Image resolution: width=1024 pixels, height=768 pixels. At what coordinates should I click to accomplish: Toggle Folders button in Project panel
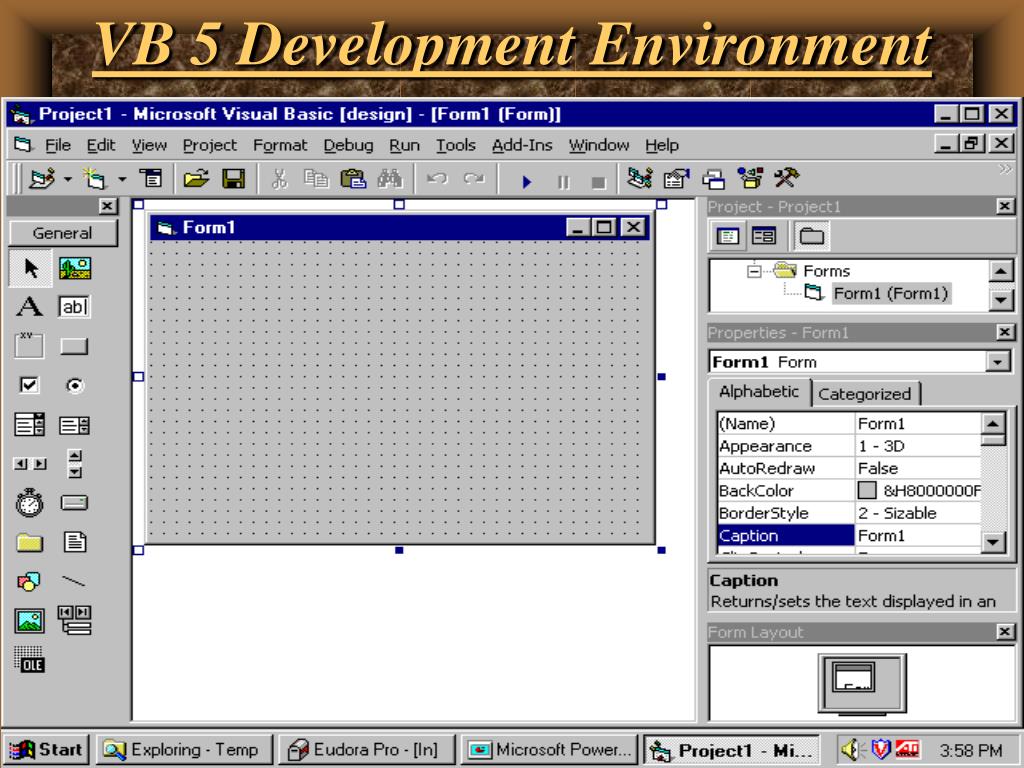pyautogui.click(x=812, y=236)
